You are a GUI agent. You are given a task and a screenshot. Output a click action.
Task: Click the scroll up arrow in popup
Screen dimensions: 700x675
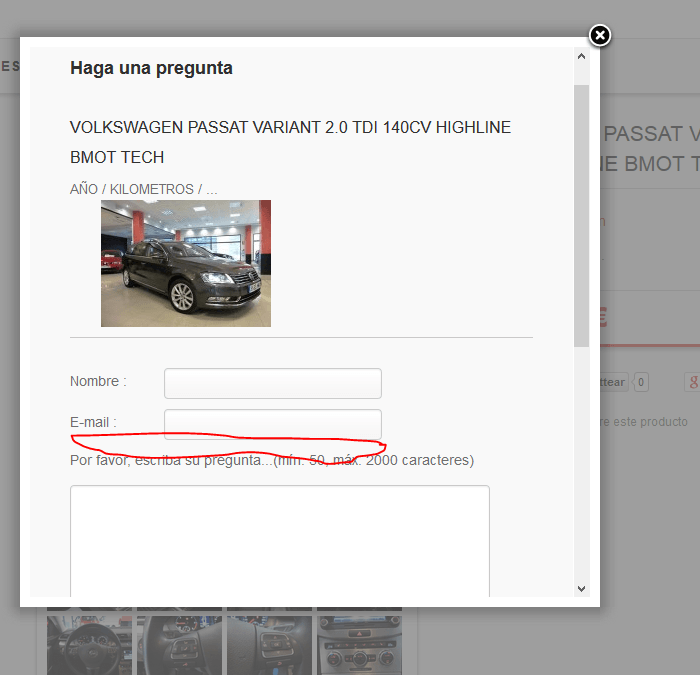pyautogui.click(x=581, y=56)
